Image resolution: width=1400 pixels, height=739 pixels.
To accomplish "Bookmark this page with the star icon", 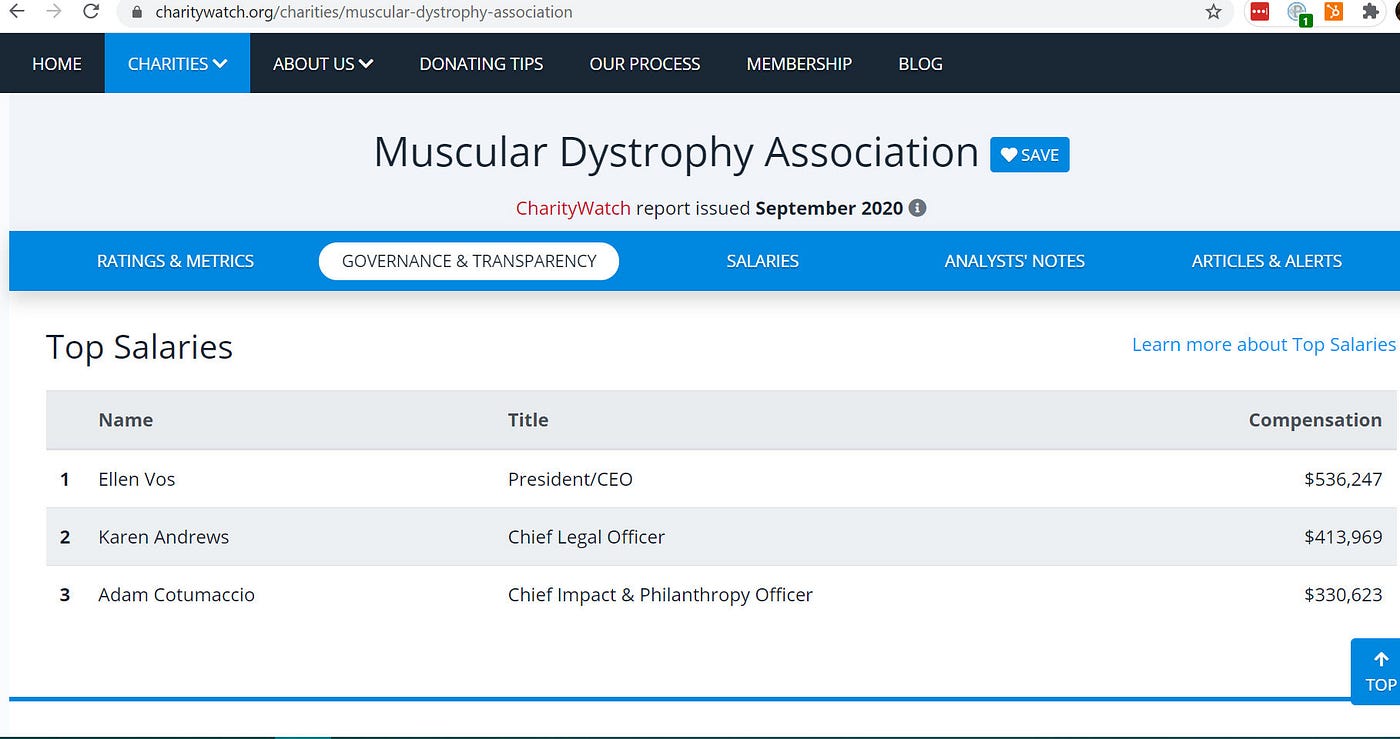I will [1213, 12].
